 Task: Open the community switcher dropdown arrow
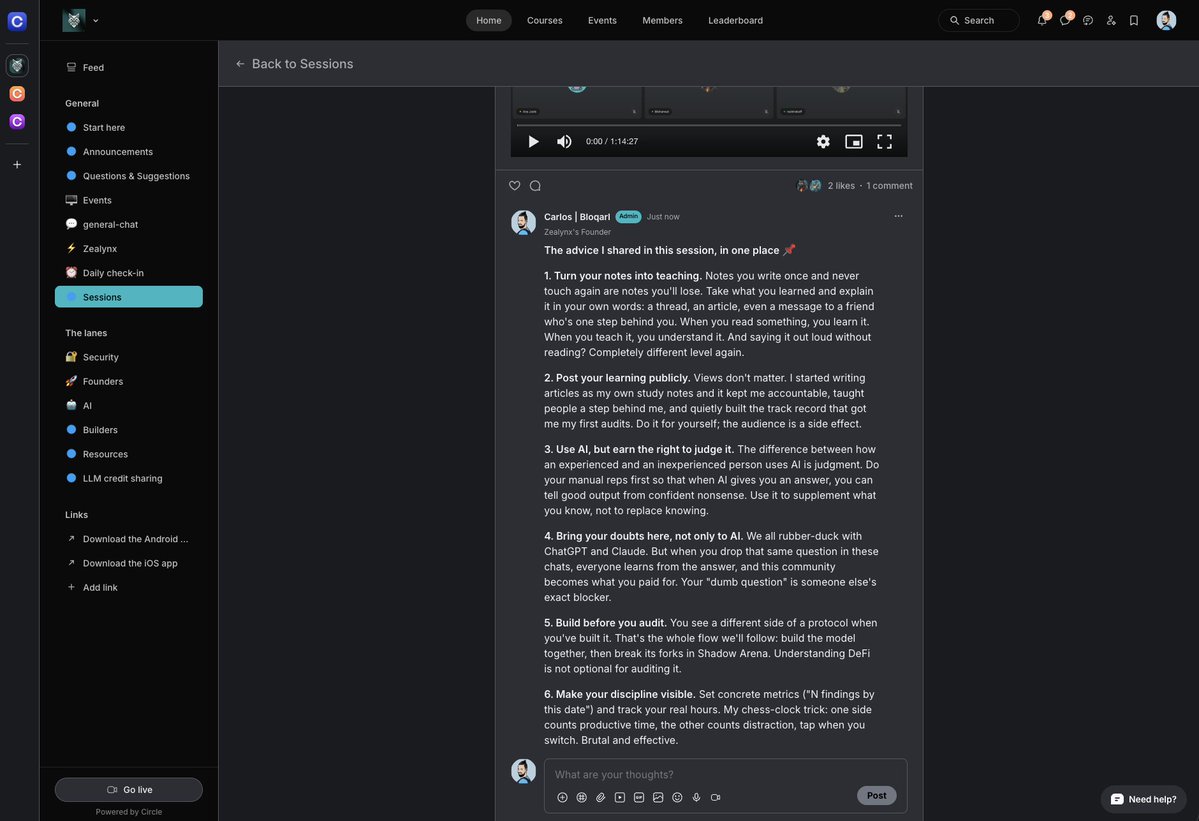(96, 21)
